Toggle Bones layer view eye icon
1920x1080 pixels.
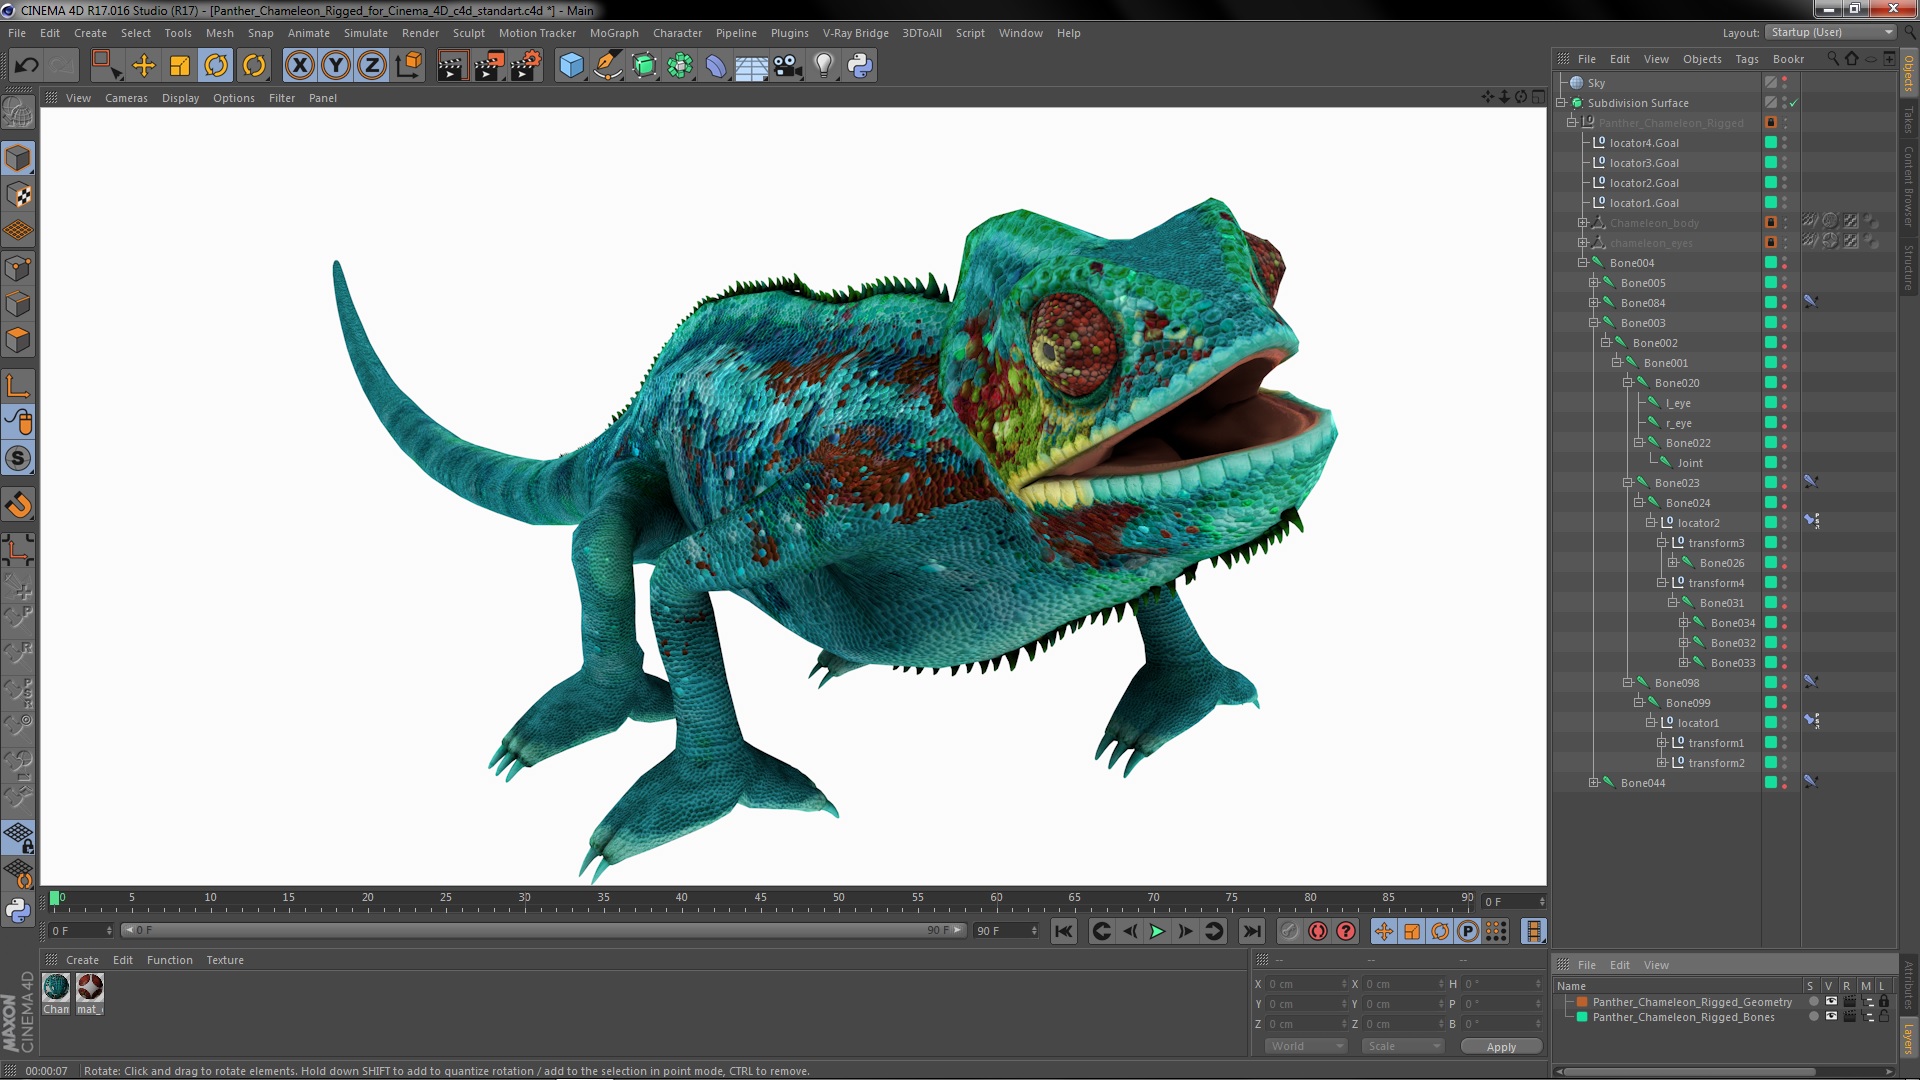click(1831, 1017)
